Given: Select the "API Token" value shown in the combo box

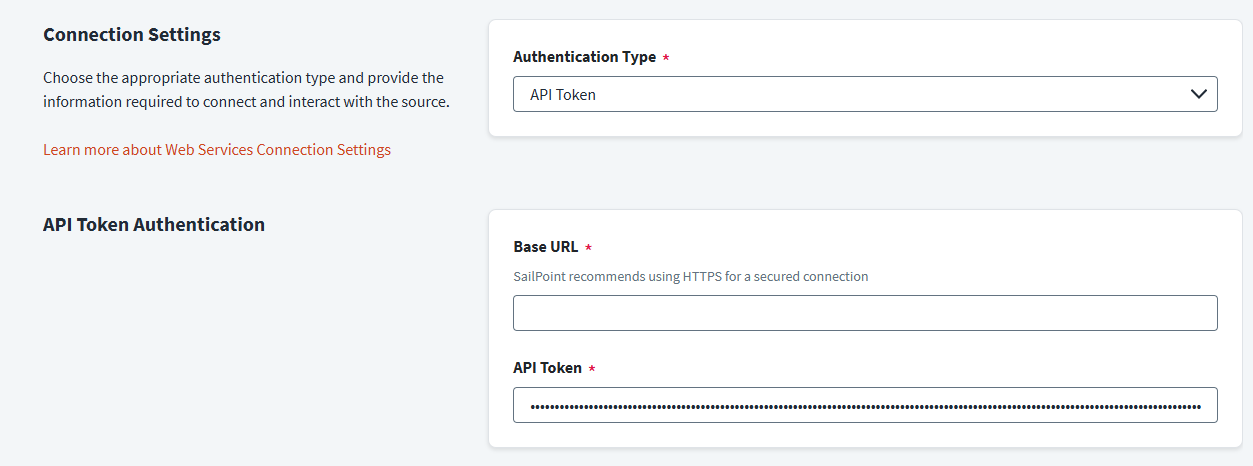Looking at the screenshot, I should coord(563,94).
